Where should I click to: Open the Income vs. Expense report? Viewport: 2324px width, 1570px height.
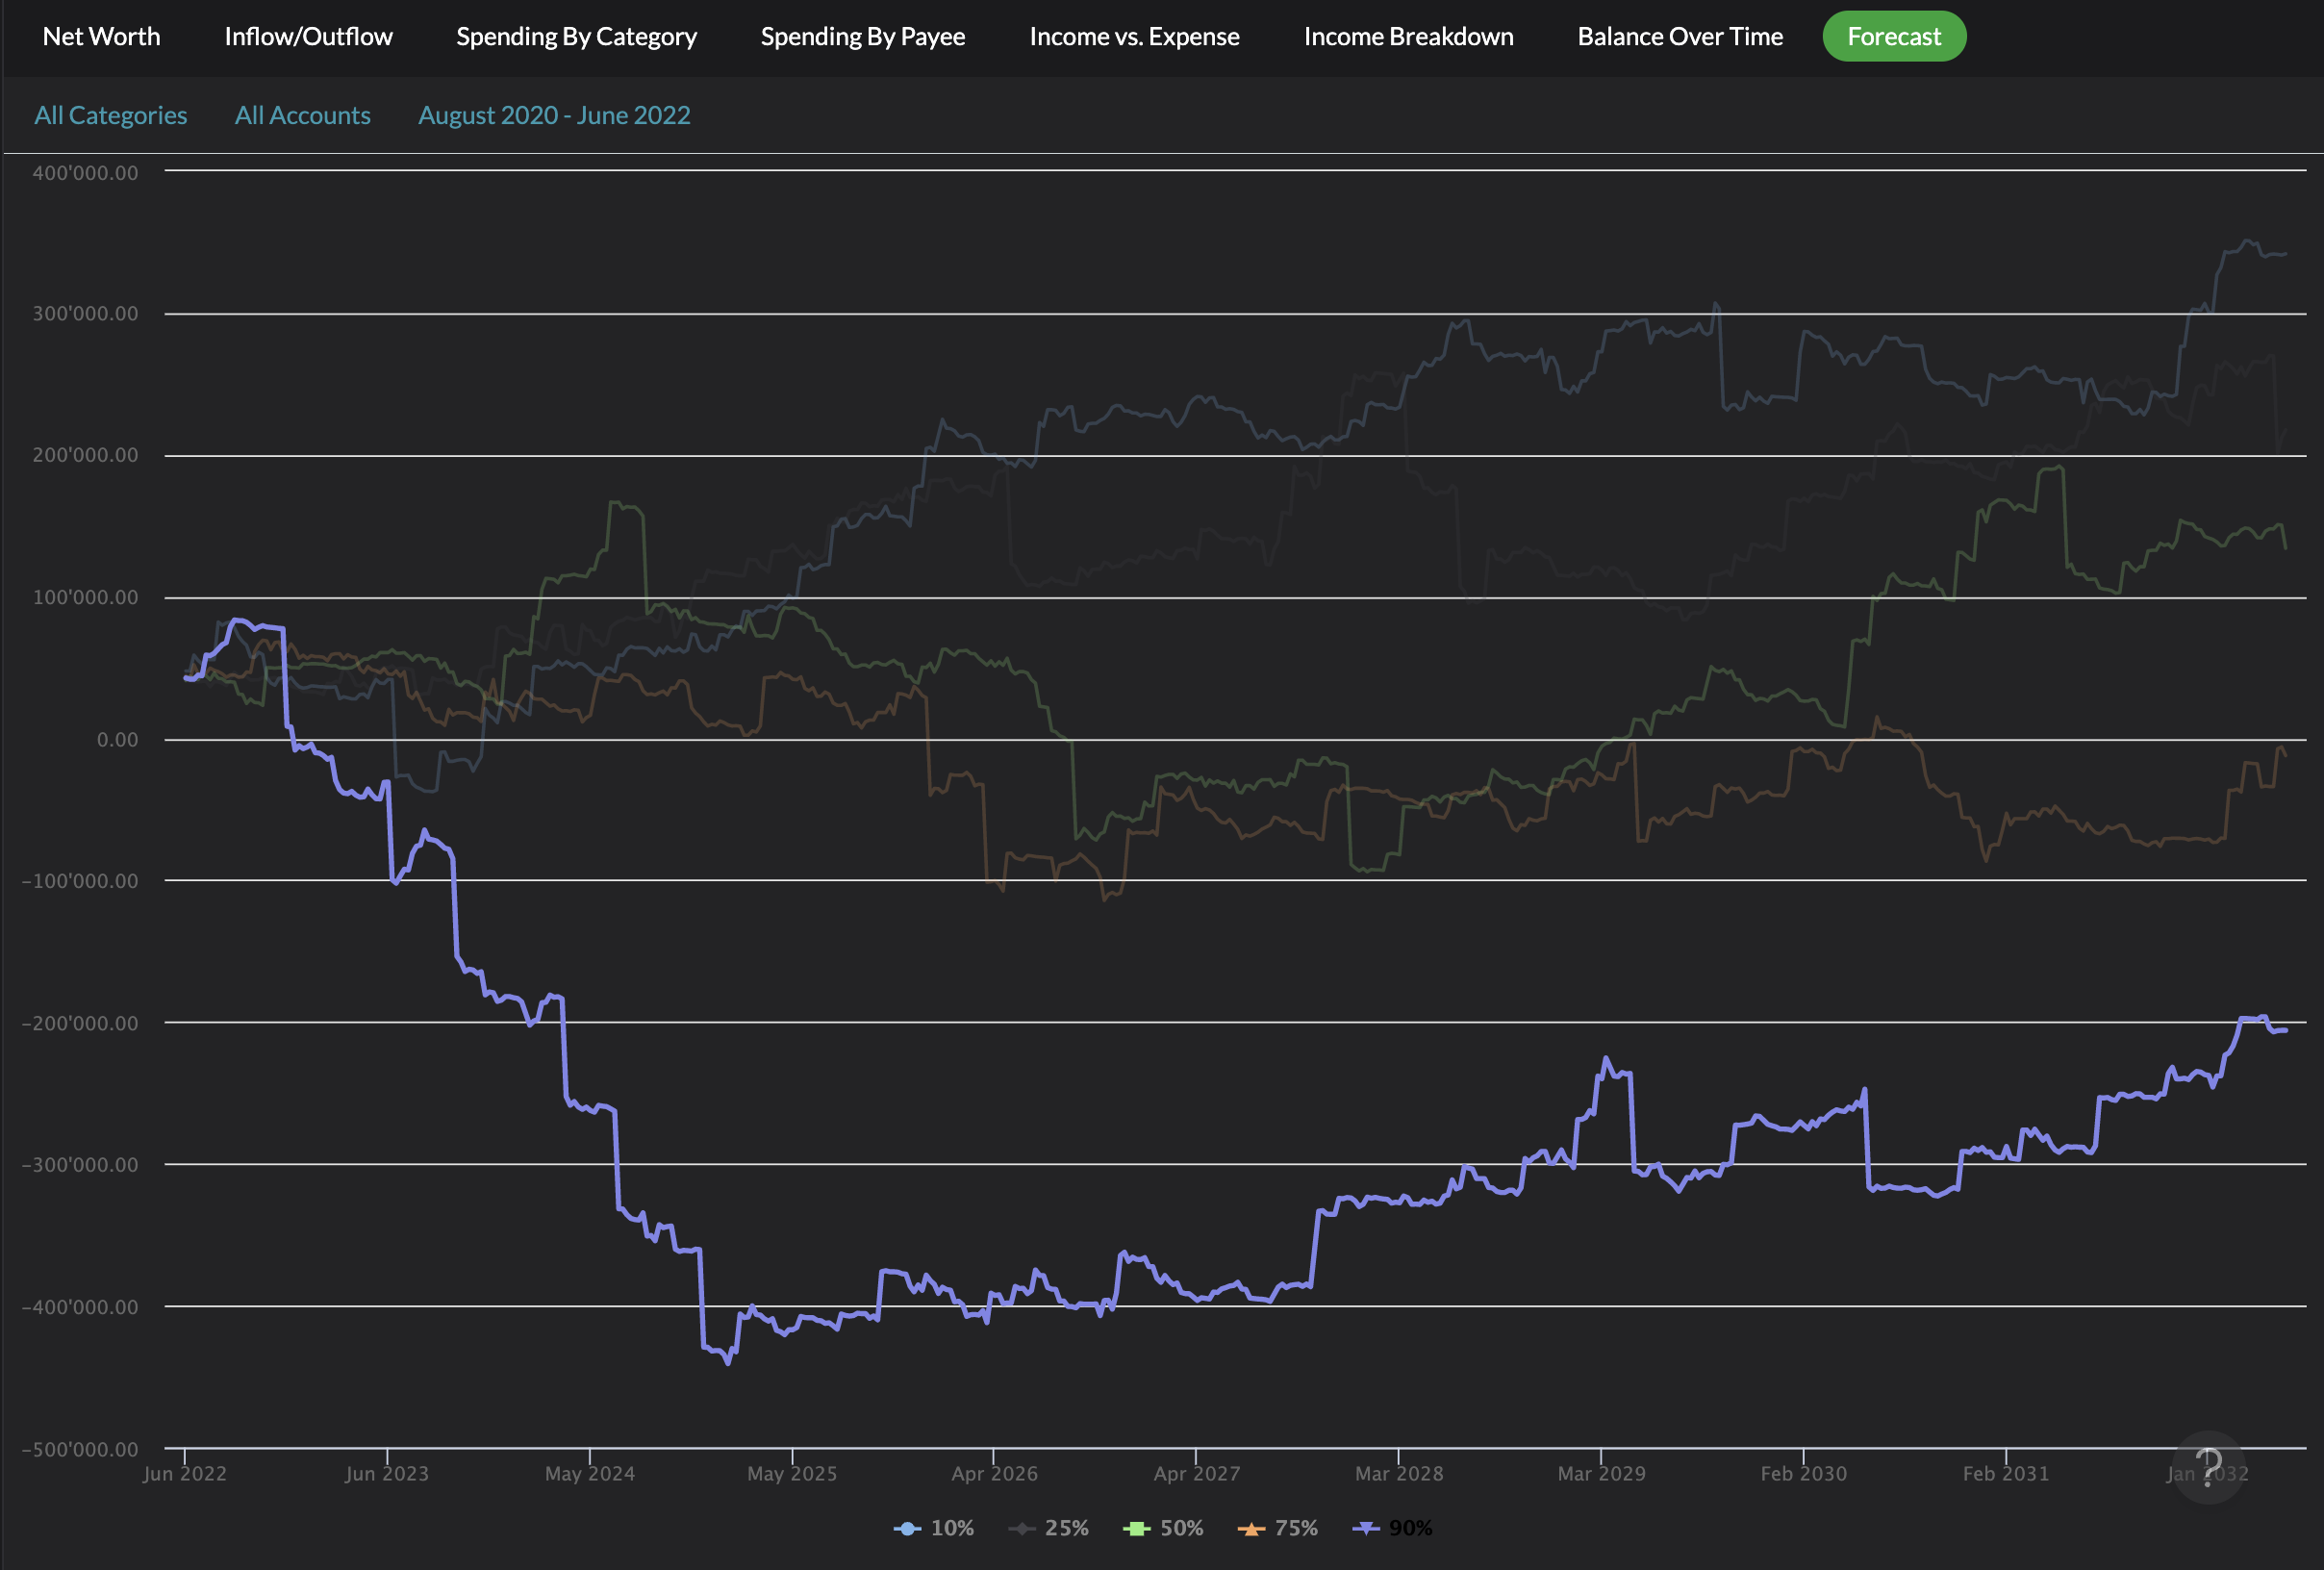1134,36
